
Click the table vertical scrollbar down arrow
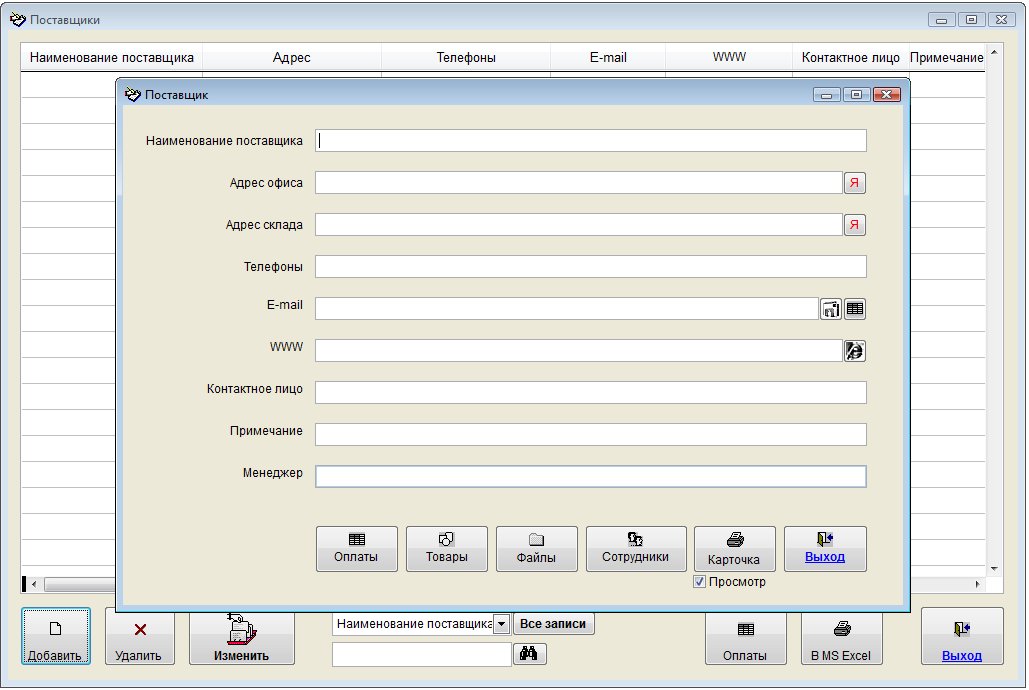click(994, 569)
